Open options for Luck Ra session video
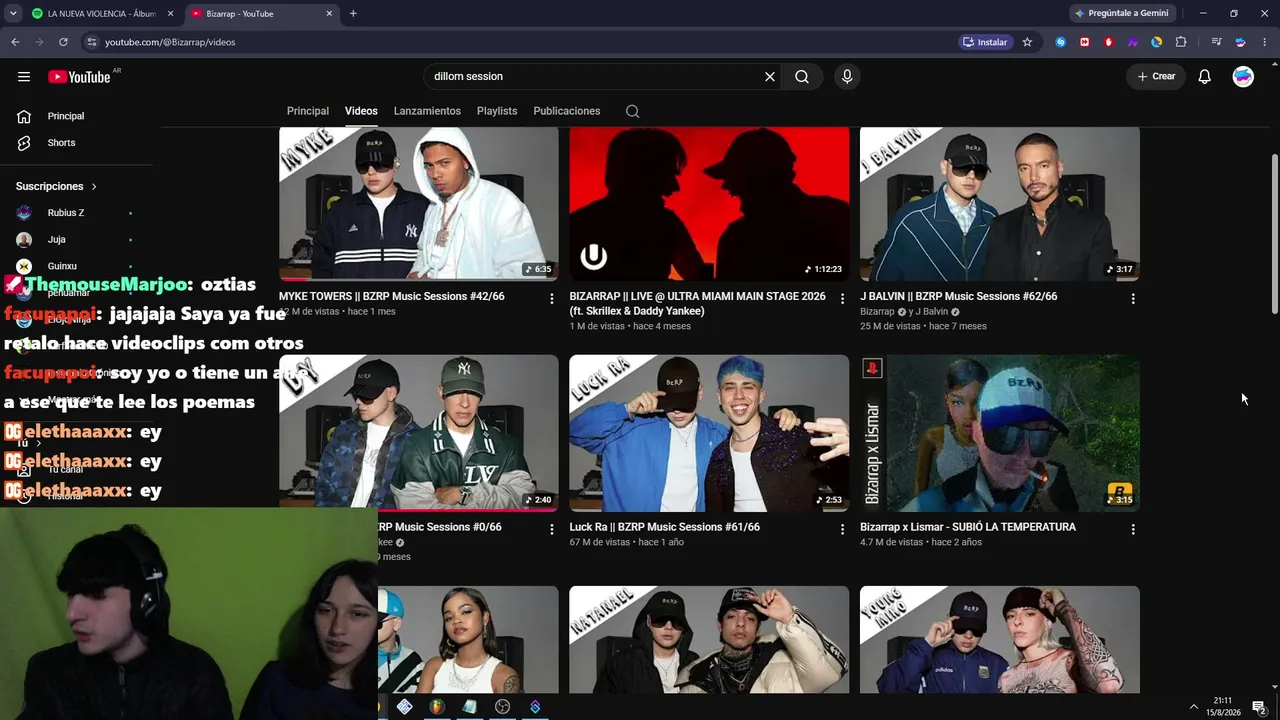Image resolution: width=1280 pixels, height=720 pixels. tap(842, 529)
